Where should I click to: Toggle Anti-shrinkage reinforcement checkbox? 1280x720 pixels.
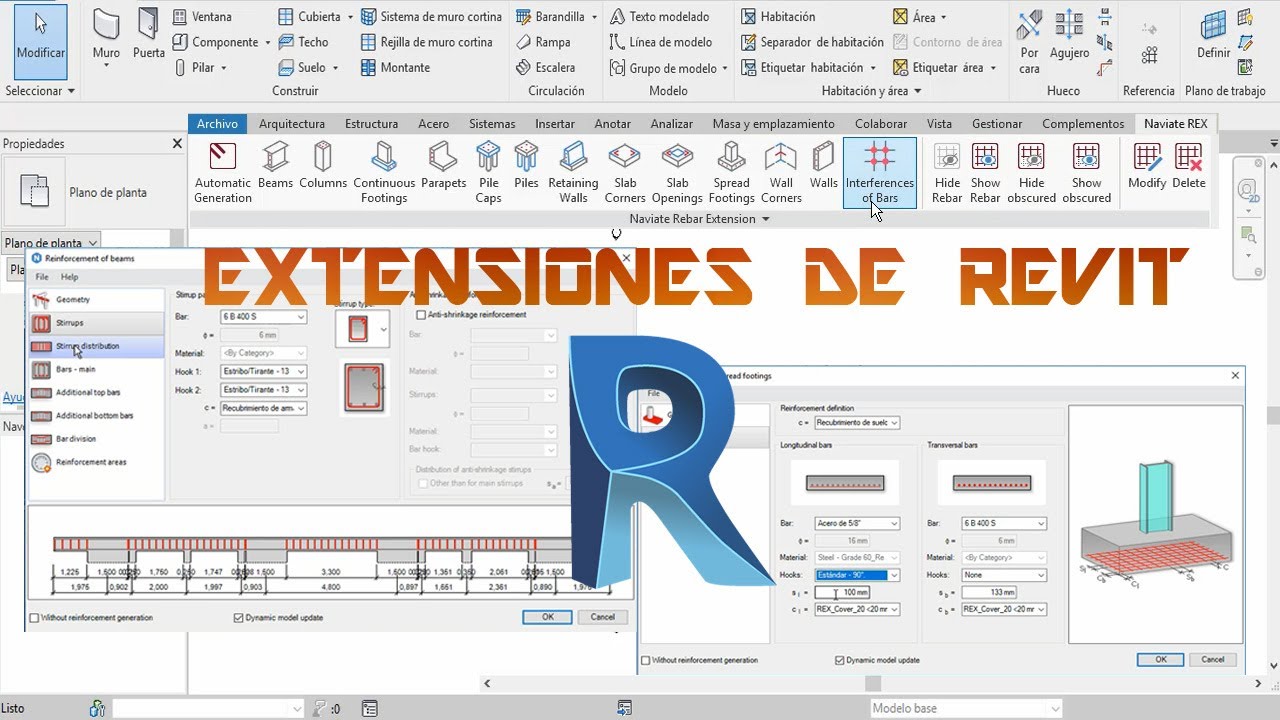tap(420, 315)
